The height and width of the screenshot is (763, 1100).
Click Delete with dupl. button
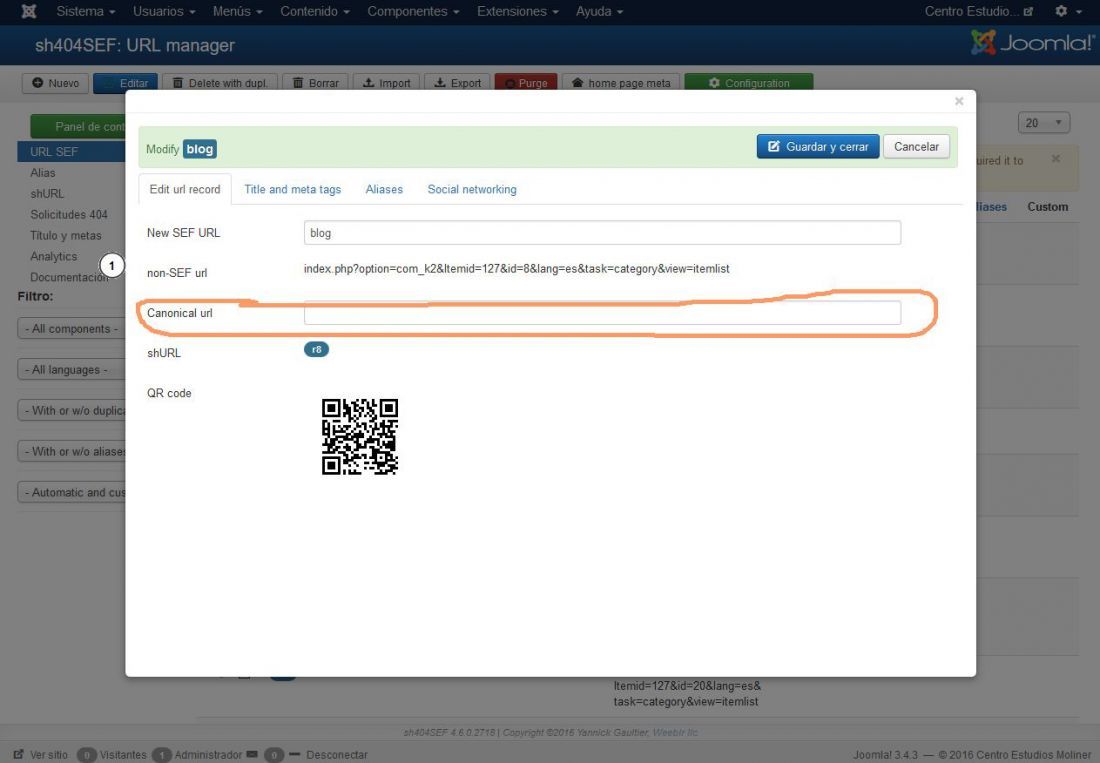(220, 83)
